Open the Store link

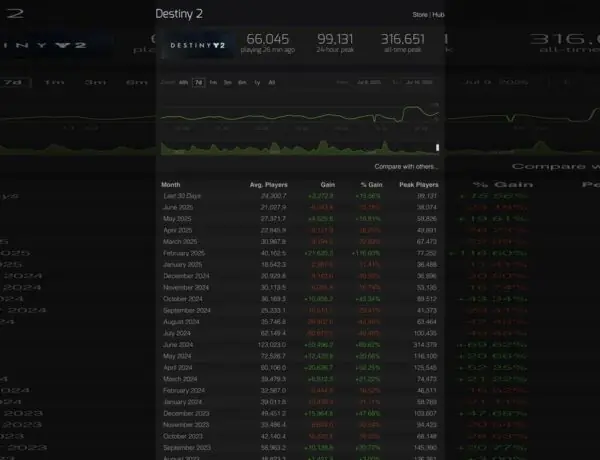[420, 15]
